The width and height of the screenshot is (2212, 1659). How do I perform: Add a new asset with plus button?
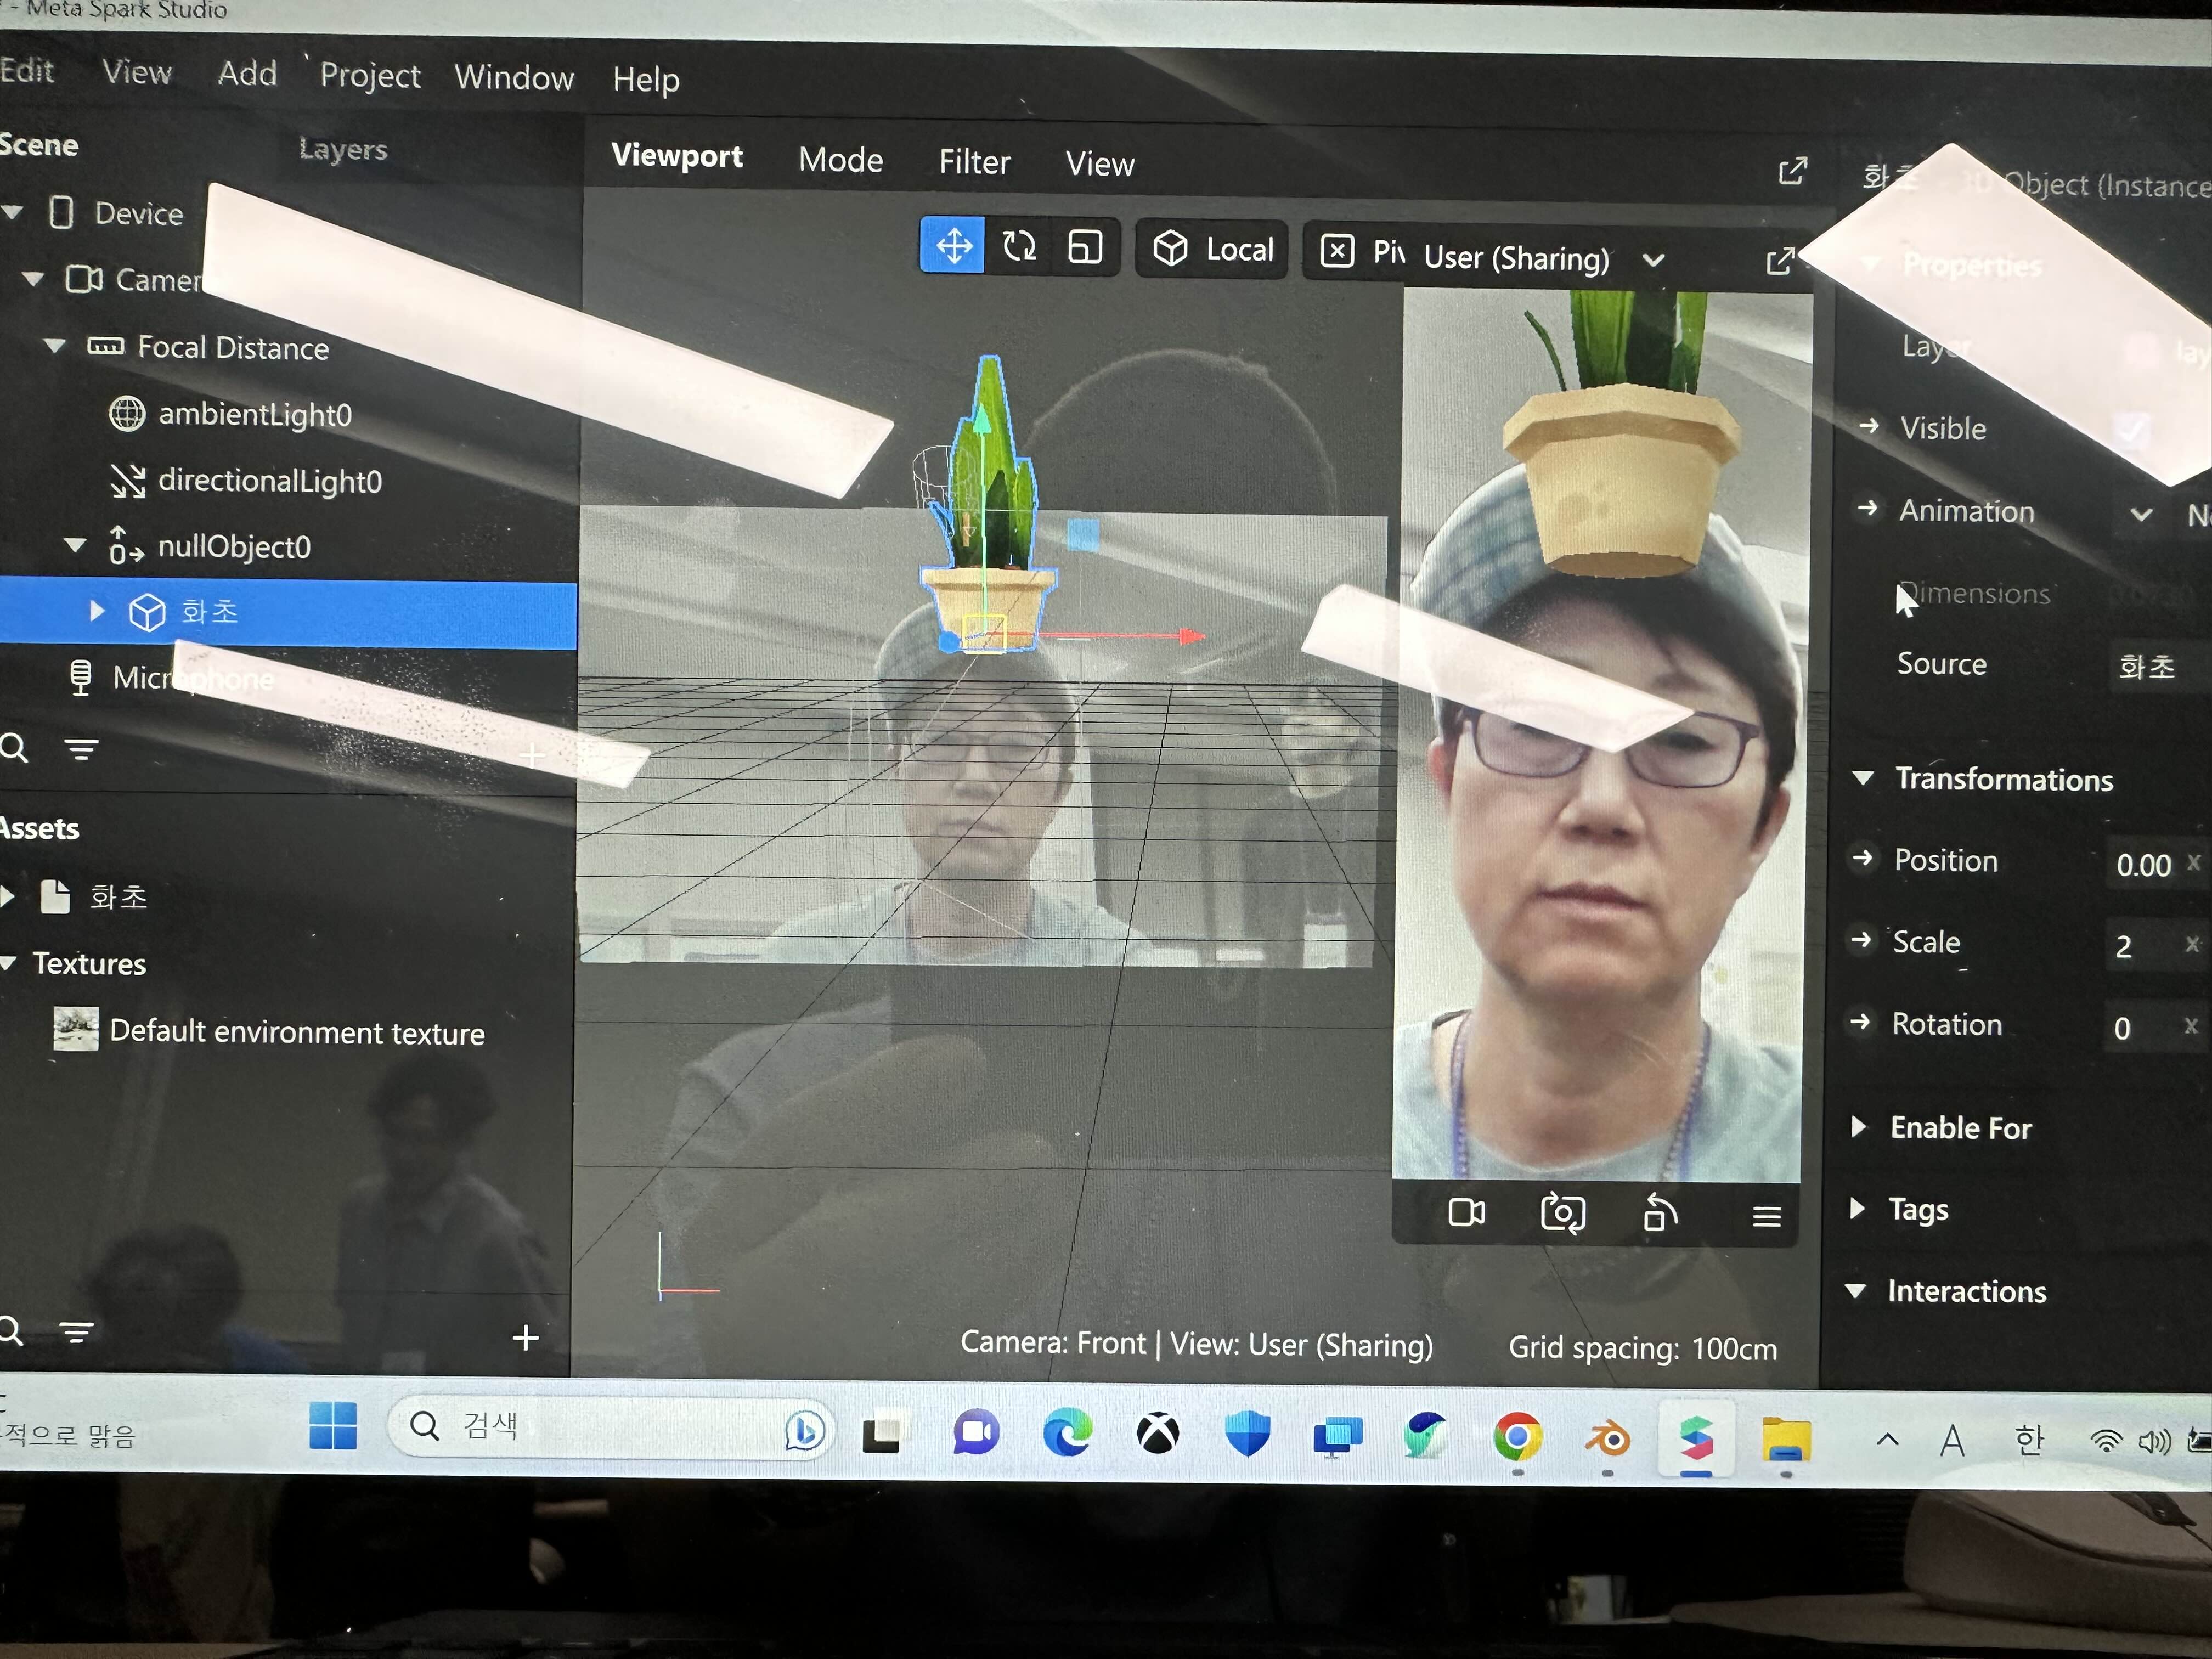(x=525, y=1337)
